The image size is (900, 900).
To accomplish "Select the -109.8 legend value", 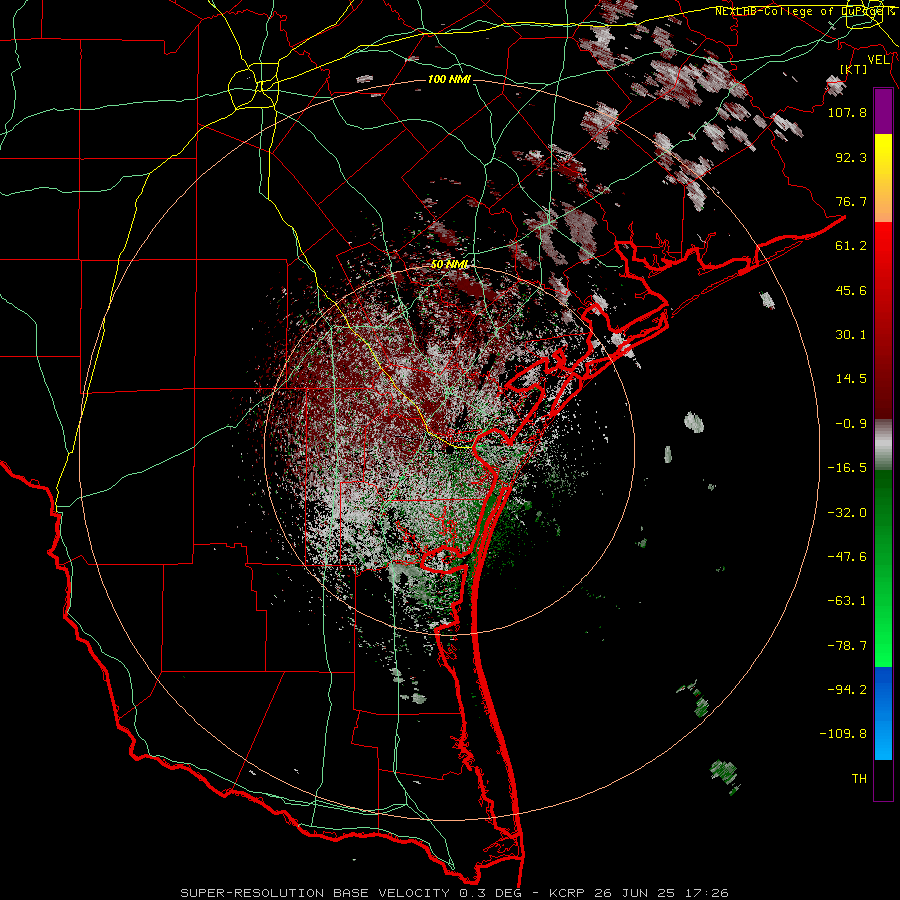I will (843, 734).
